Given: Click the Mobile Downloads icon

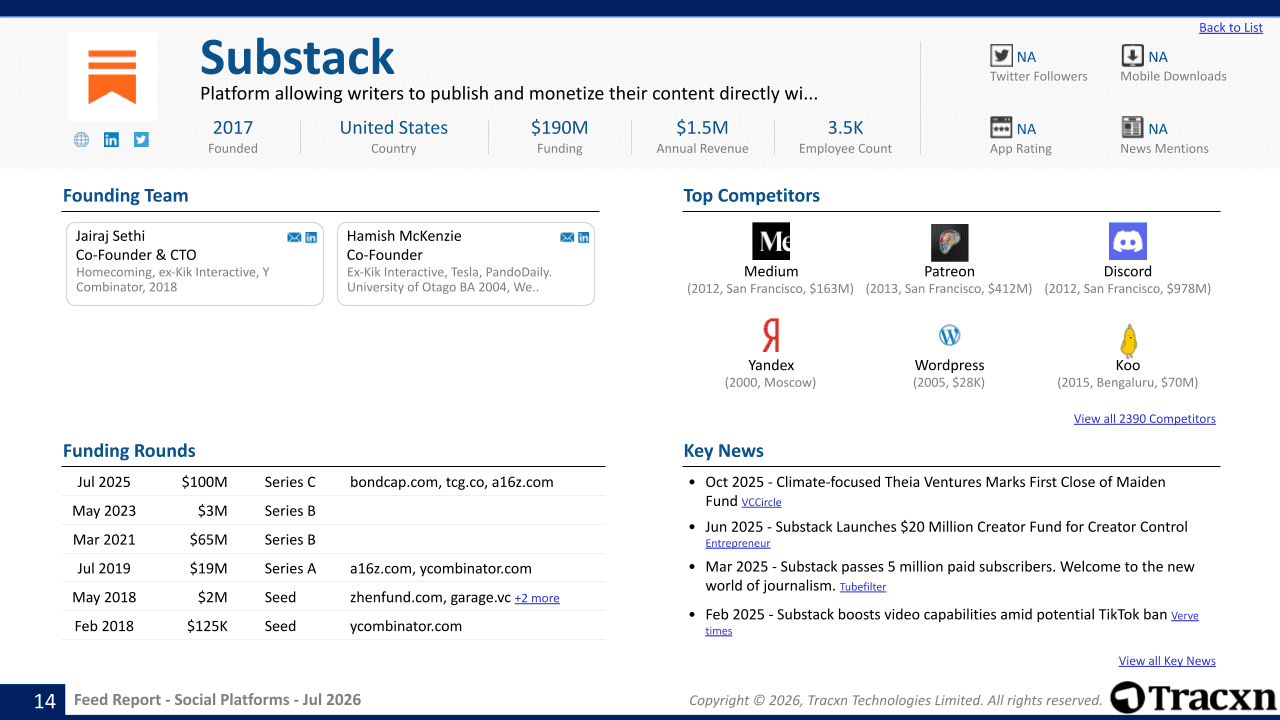Looking at the screenshot, I should pyautogui.click(x=1132, y=56).
